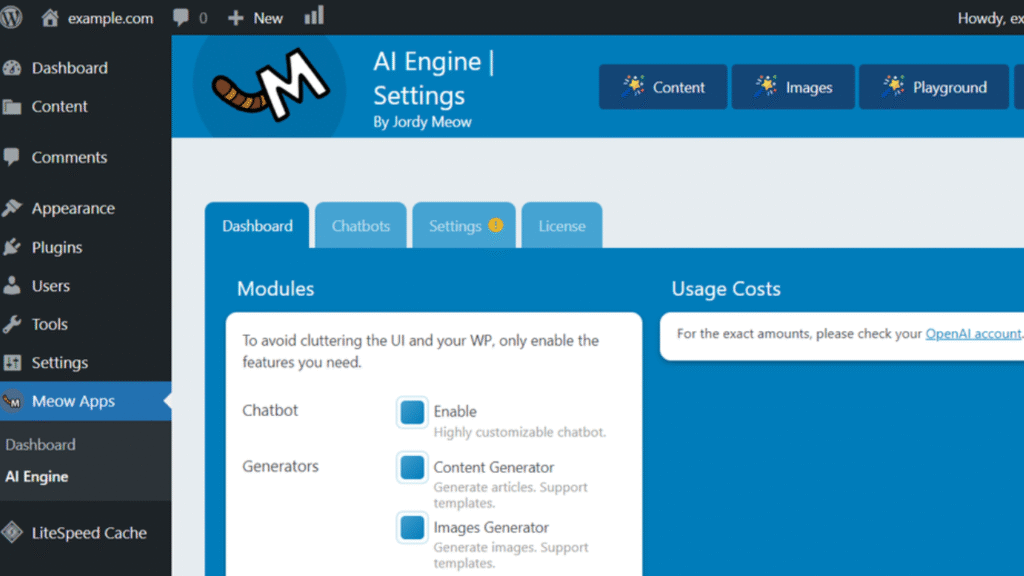This screenshot has width=1024, height=576.
Task: Open the Howdy user account menu
Action: point(990,18)
